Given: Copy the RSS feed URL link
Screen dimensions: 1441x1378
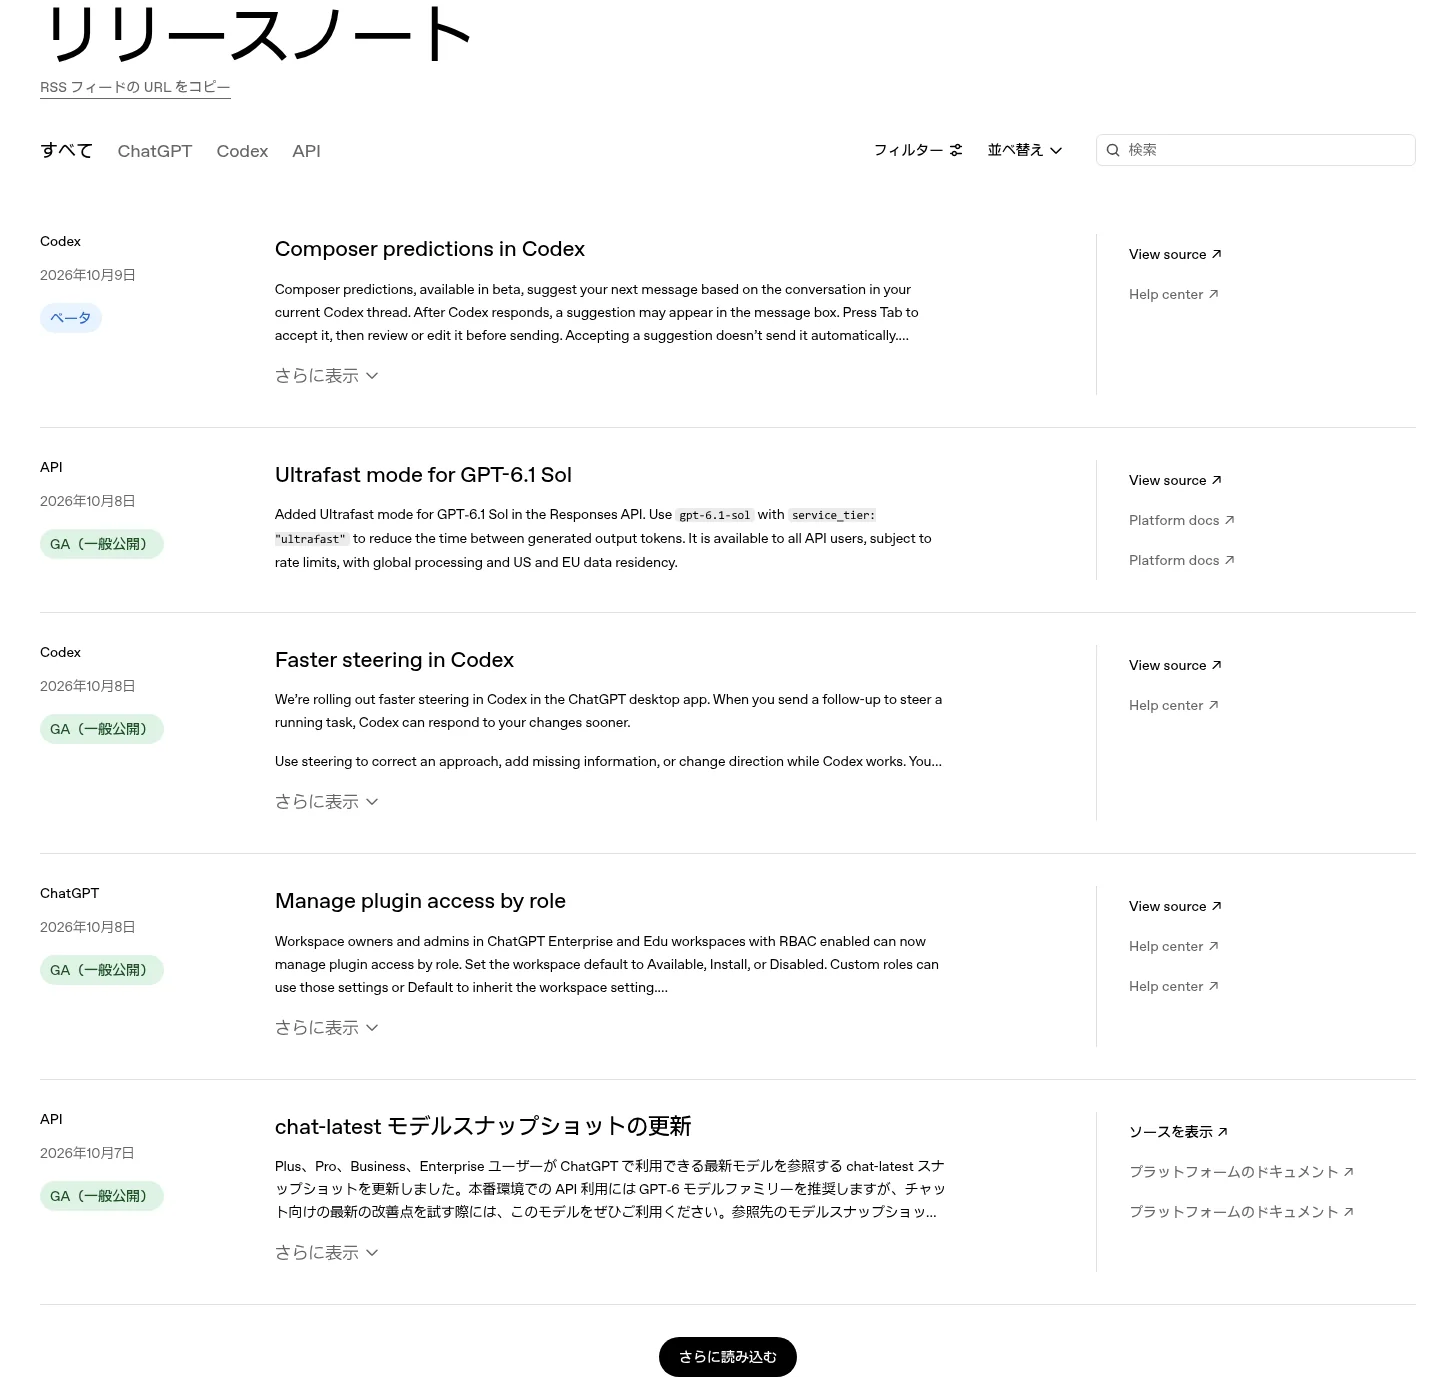Looking at the screenshot, I should pos(135,87).
